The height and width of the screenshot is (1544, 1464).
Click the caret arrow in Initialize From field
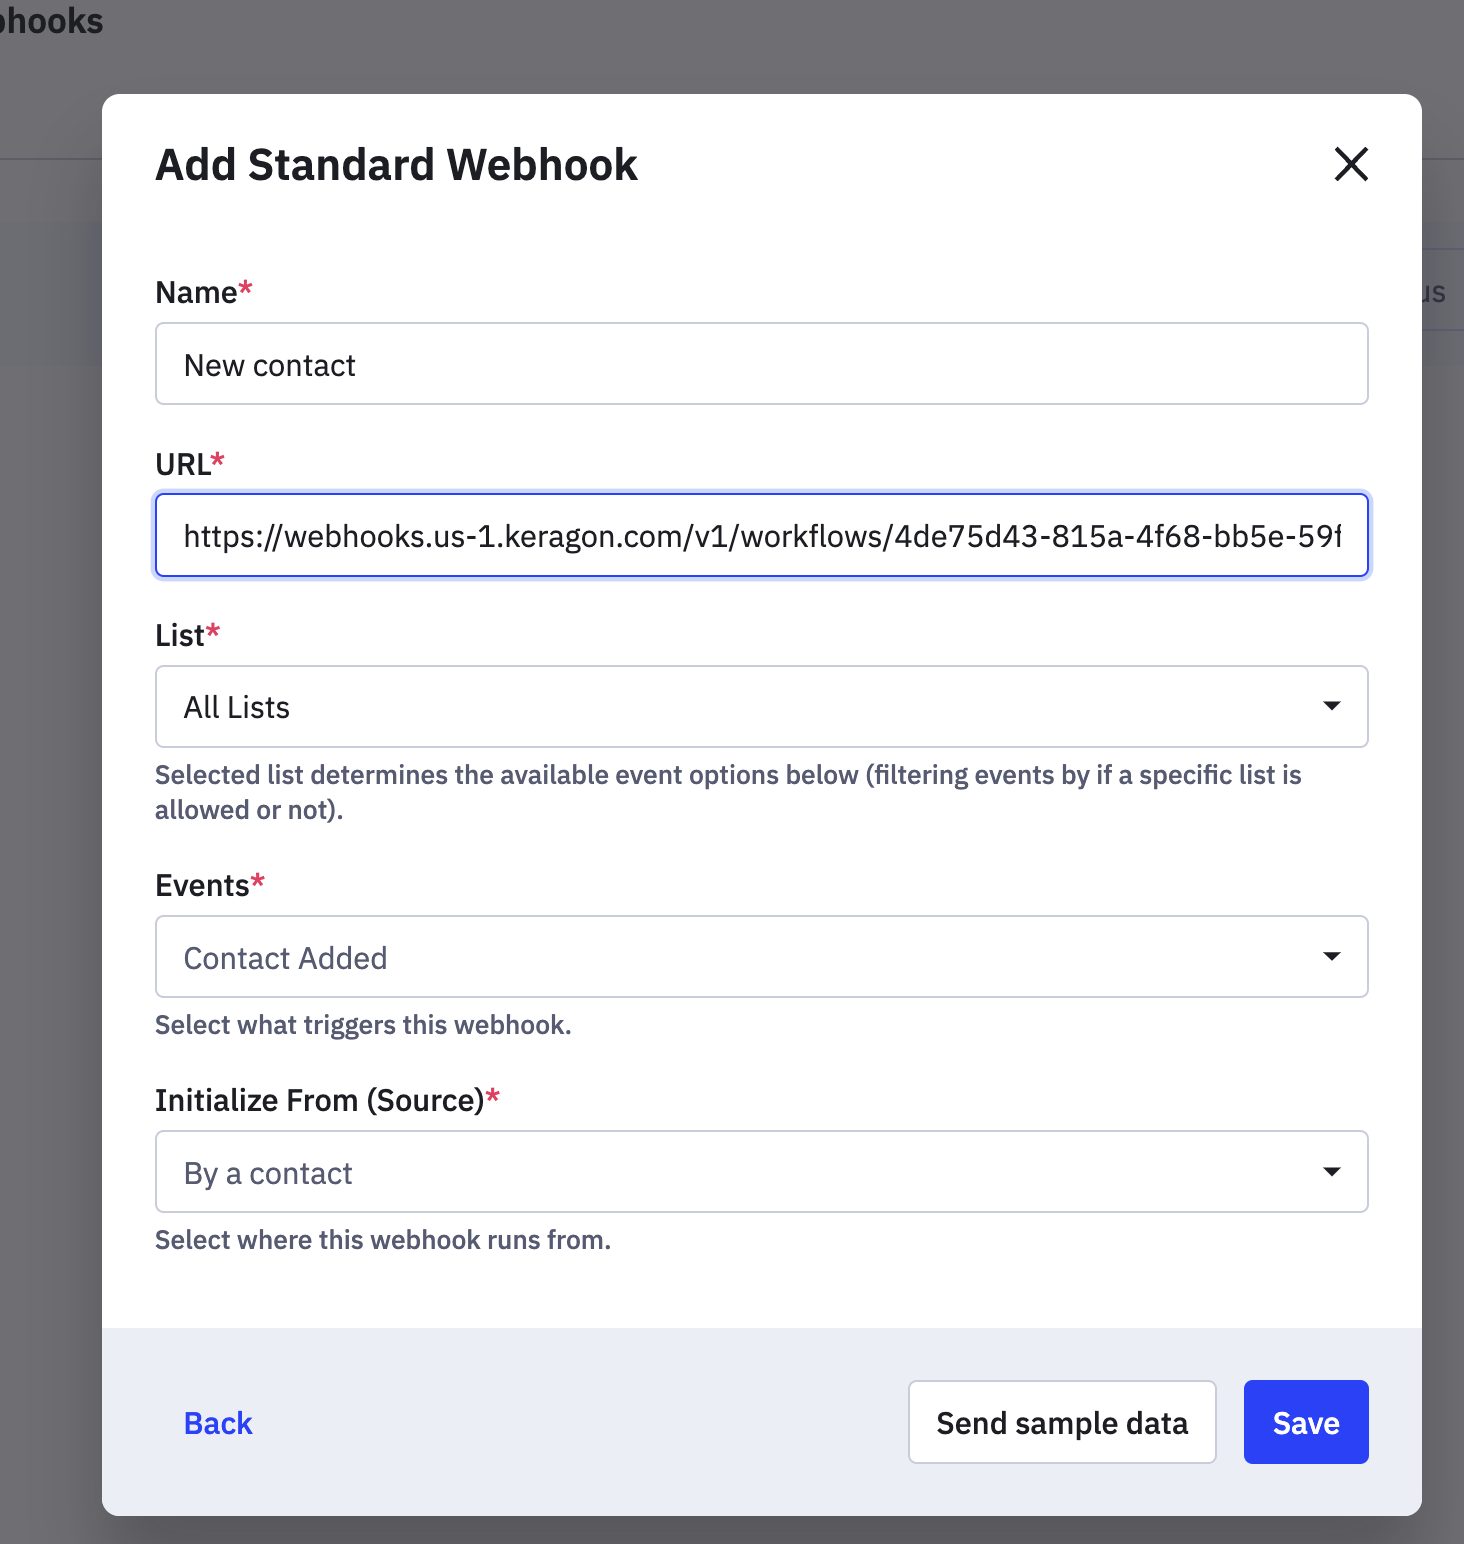(1332, 1172)
